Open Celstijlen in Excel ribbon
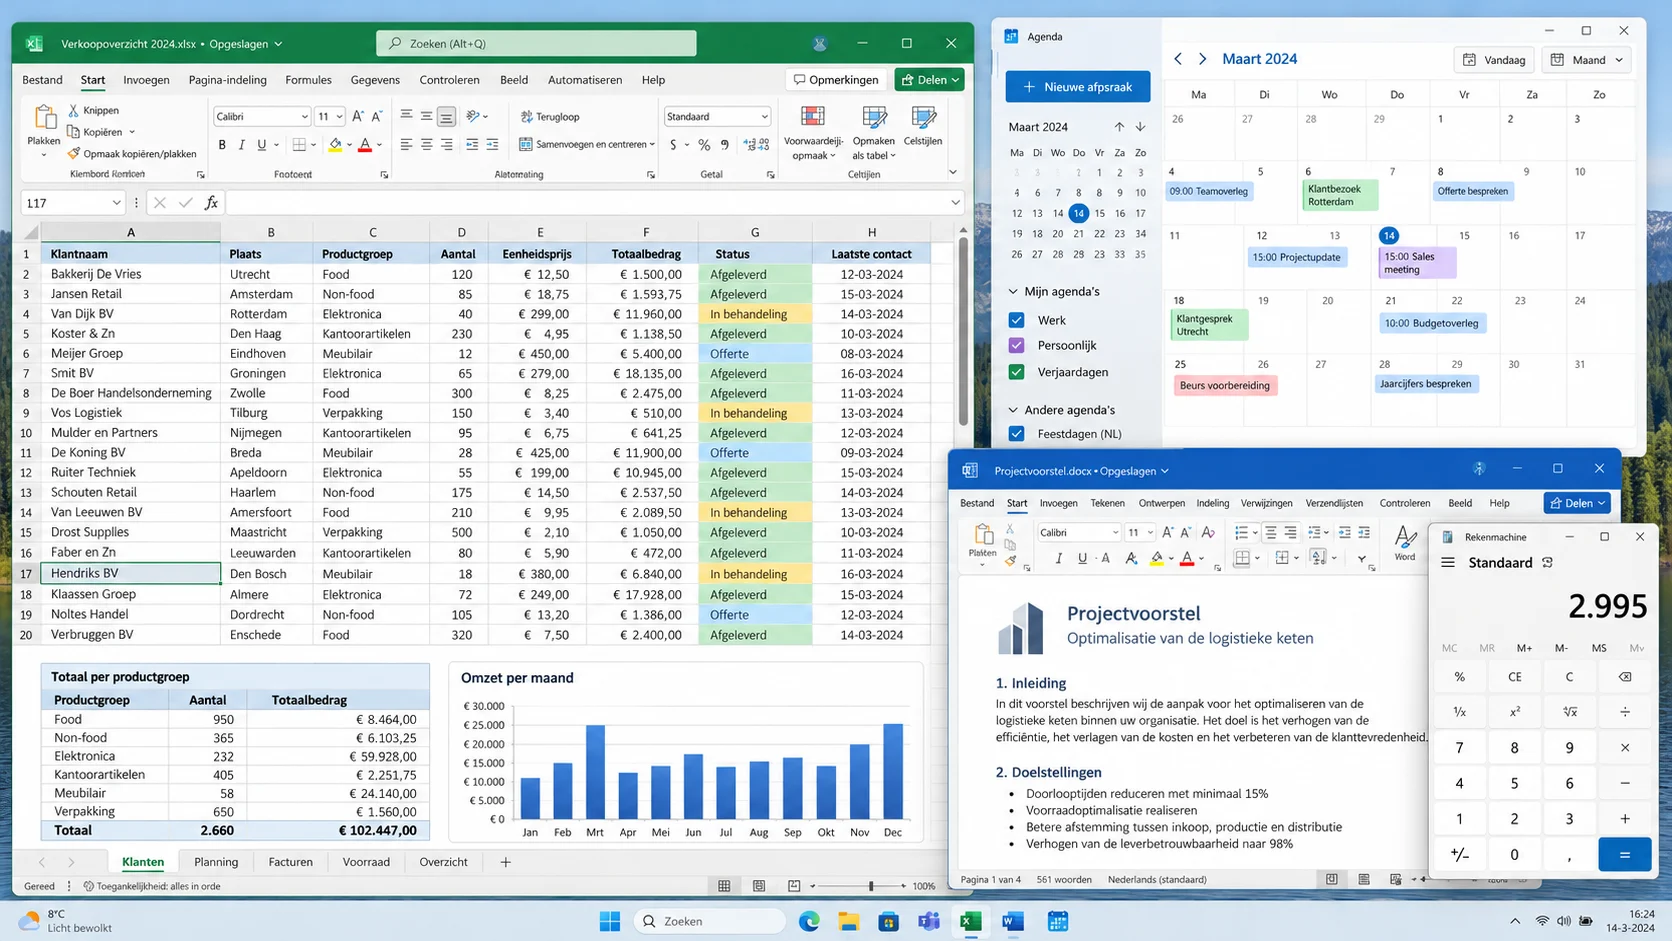Screen dimensions: 1672x941 (922, 127)
